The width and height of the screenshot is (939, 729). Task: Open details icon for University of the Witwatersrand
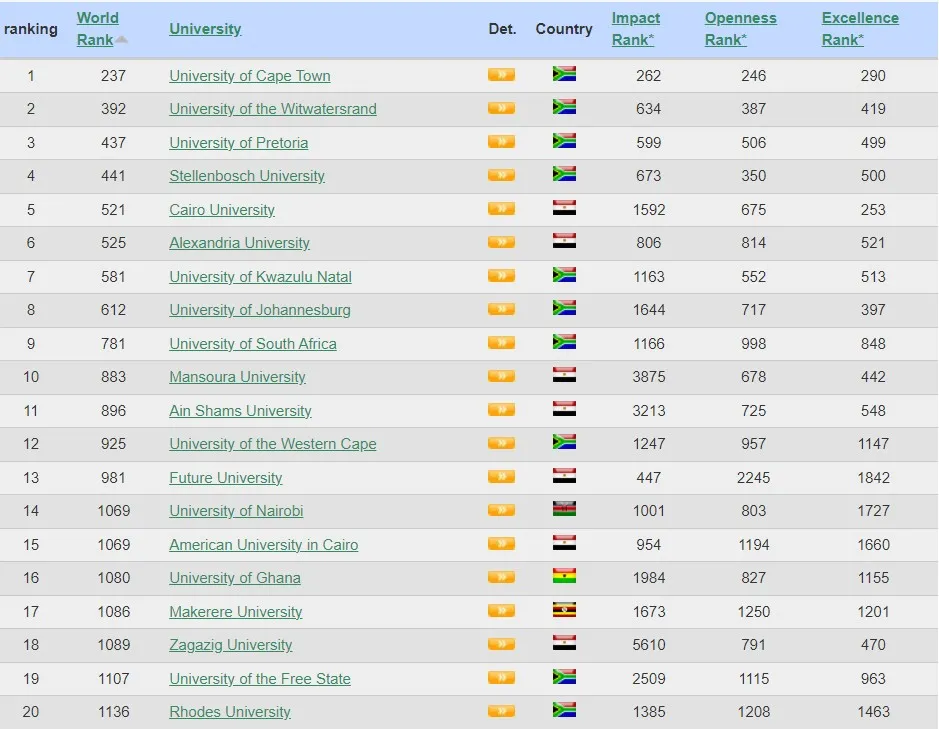coord(501,108)
